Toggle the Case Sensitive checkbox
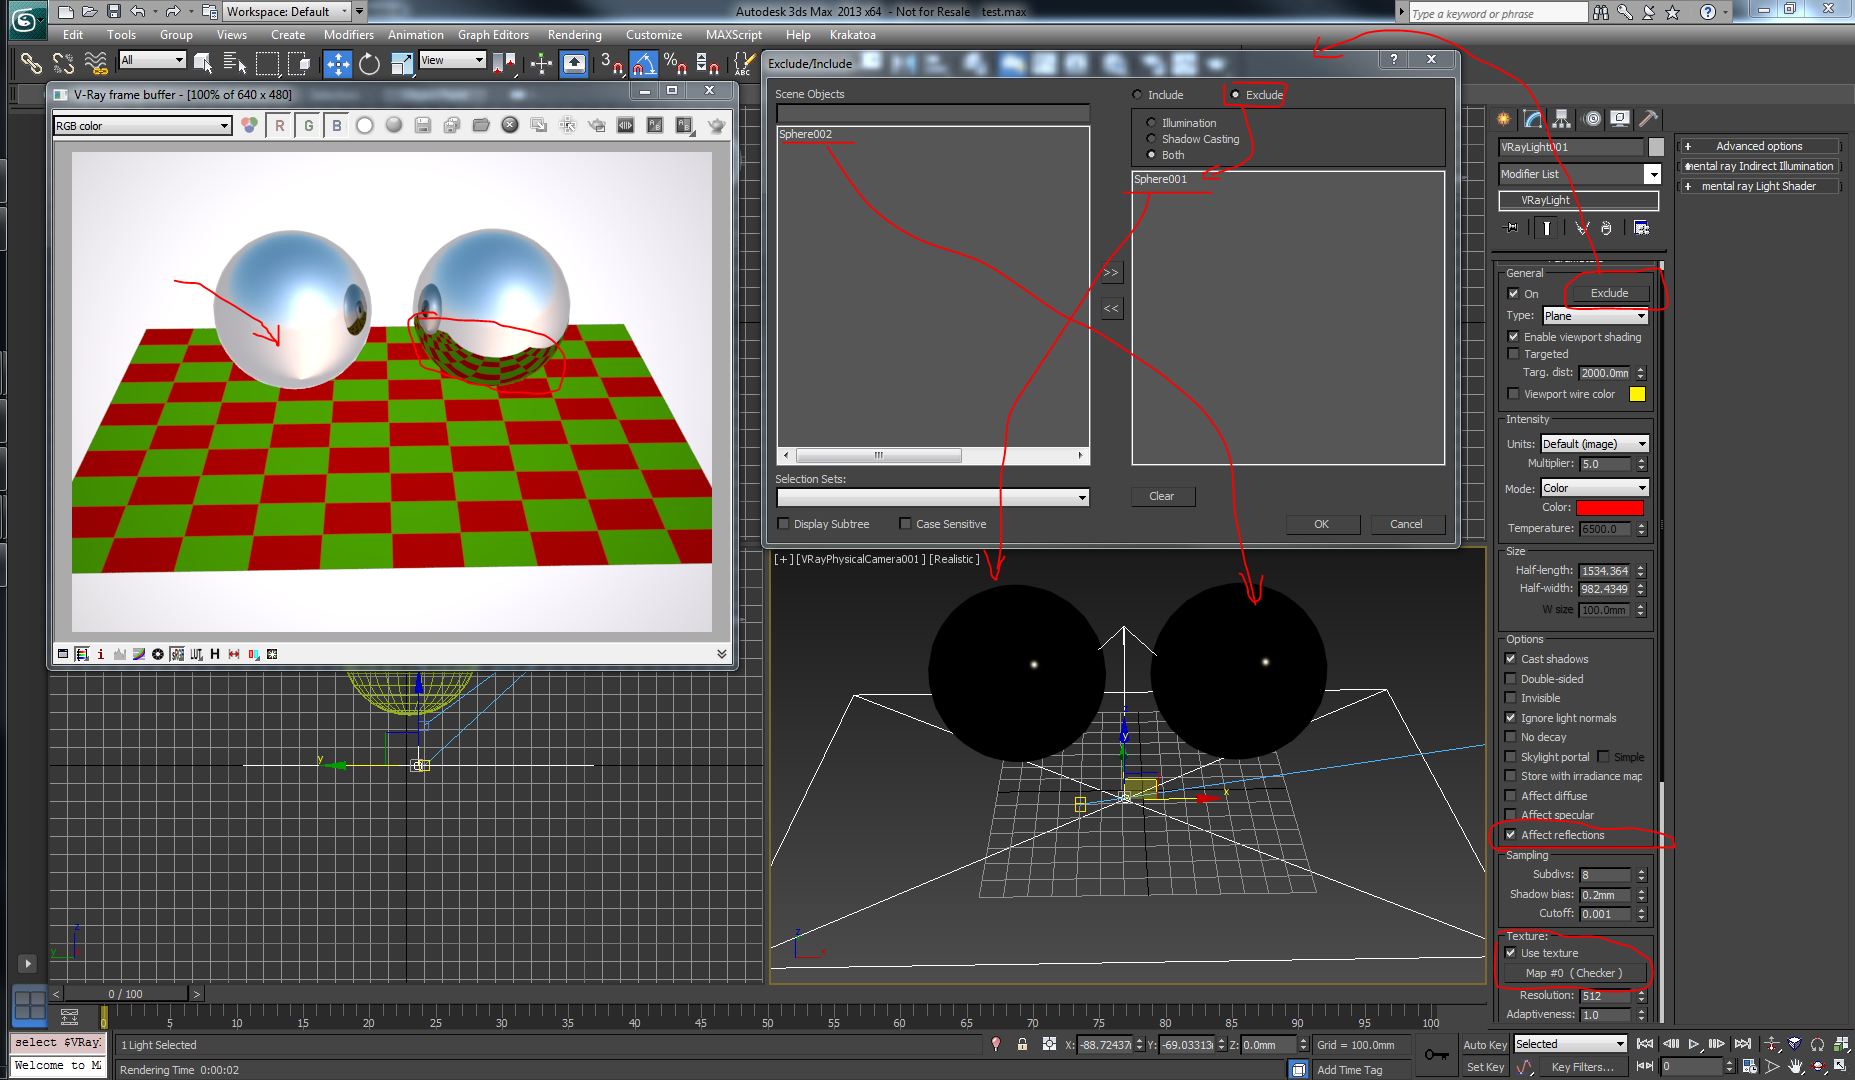This screenshot has width=1855, height=1080. pos(905,524)
